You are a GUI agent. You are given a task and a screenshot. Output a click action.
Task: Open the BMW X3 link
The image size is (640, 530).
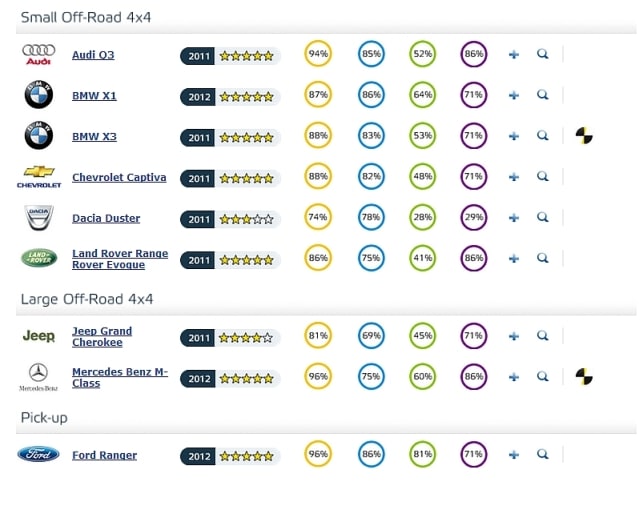[x=94, y=136]
